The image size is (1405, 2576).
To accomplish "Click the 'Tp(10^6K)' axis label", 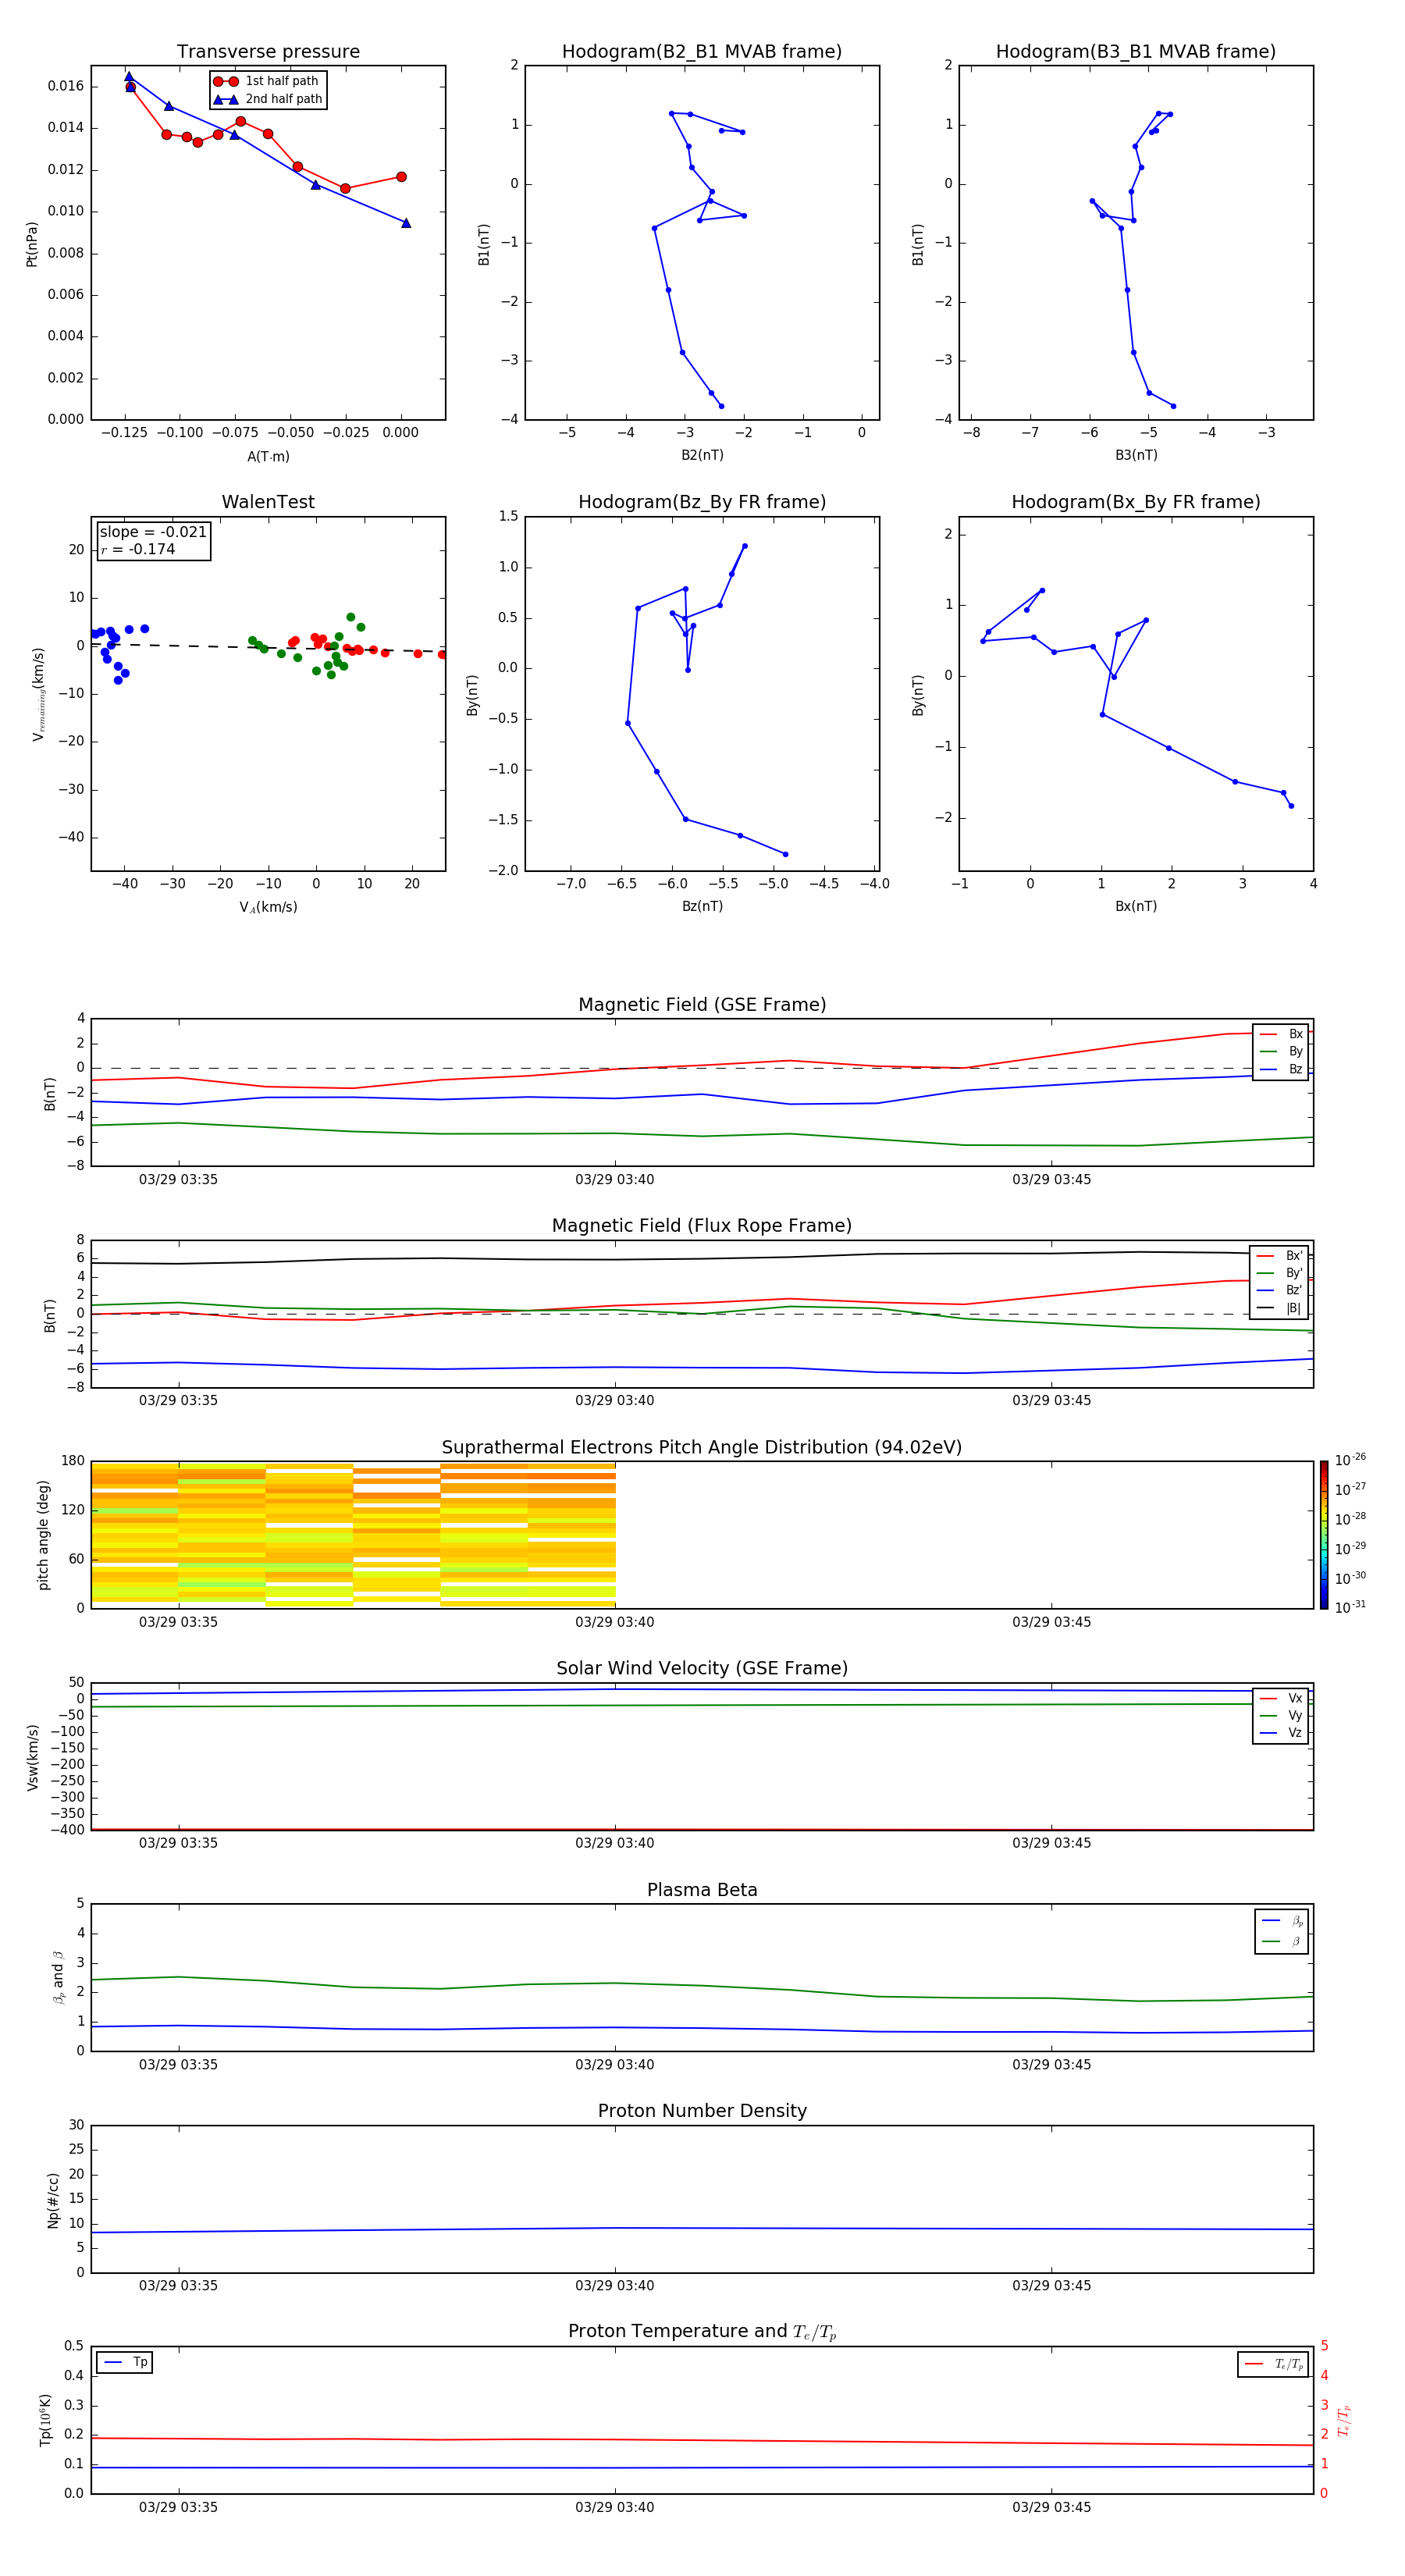I will [45, 2420].
